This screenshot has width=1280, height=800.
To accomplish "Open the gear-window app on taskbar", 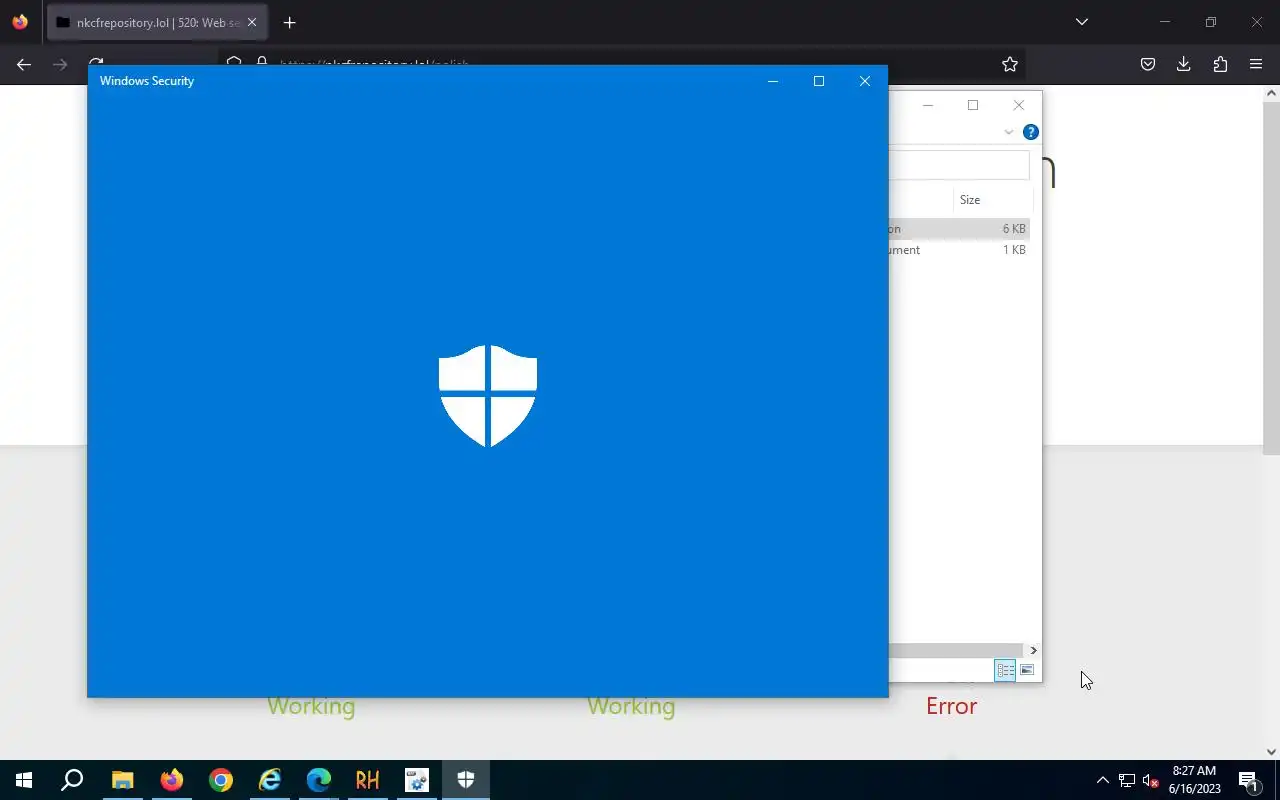I will point(416,780).
